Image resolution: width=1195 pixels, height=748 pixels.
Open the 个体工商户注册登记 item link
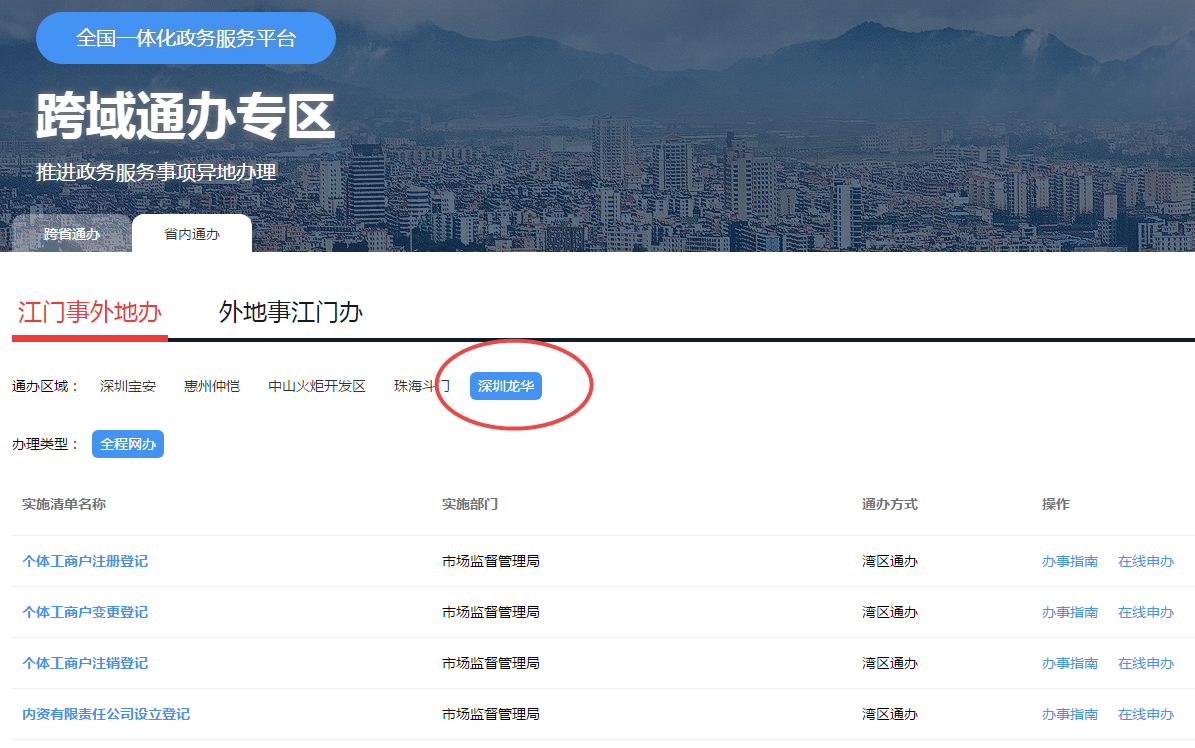tap(85, 561)
